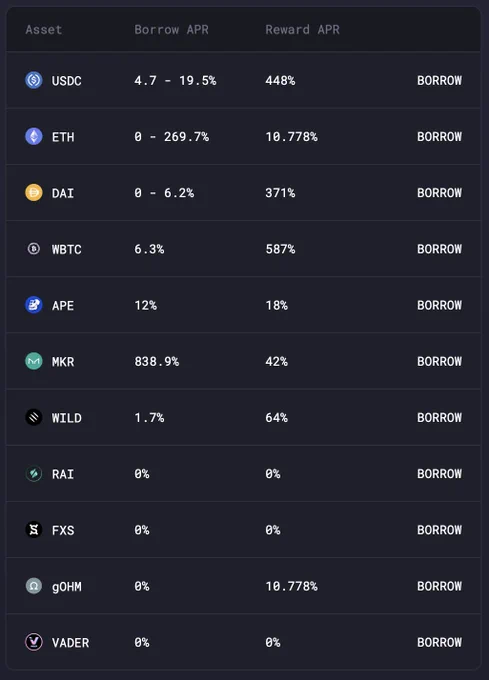Click BORROW in the VADER row
The image size is (489, 680).
[x=439, y=642]
